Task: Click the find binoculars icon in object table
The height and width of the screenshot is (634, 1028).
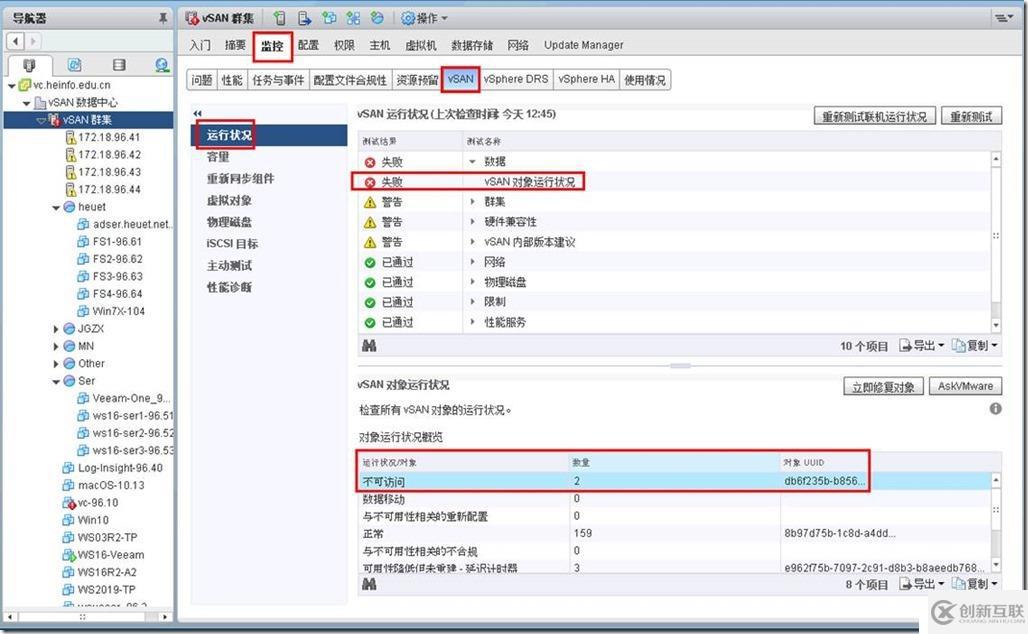Action: (x=369, y=584)
